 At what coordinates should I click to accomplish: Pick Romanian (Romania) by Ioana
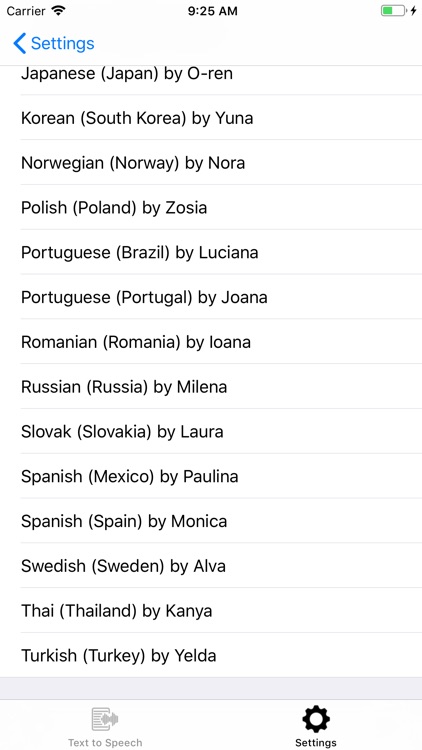tap(211, 342)
